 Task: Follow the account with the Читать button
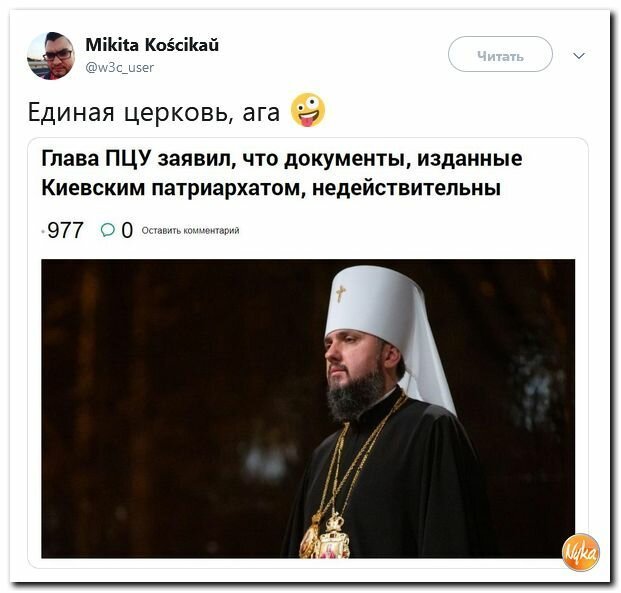500,54
